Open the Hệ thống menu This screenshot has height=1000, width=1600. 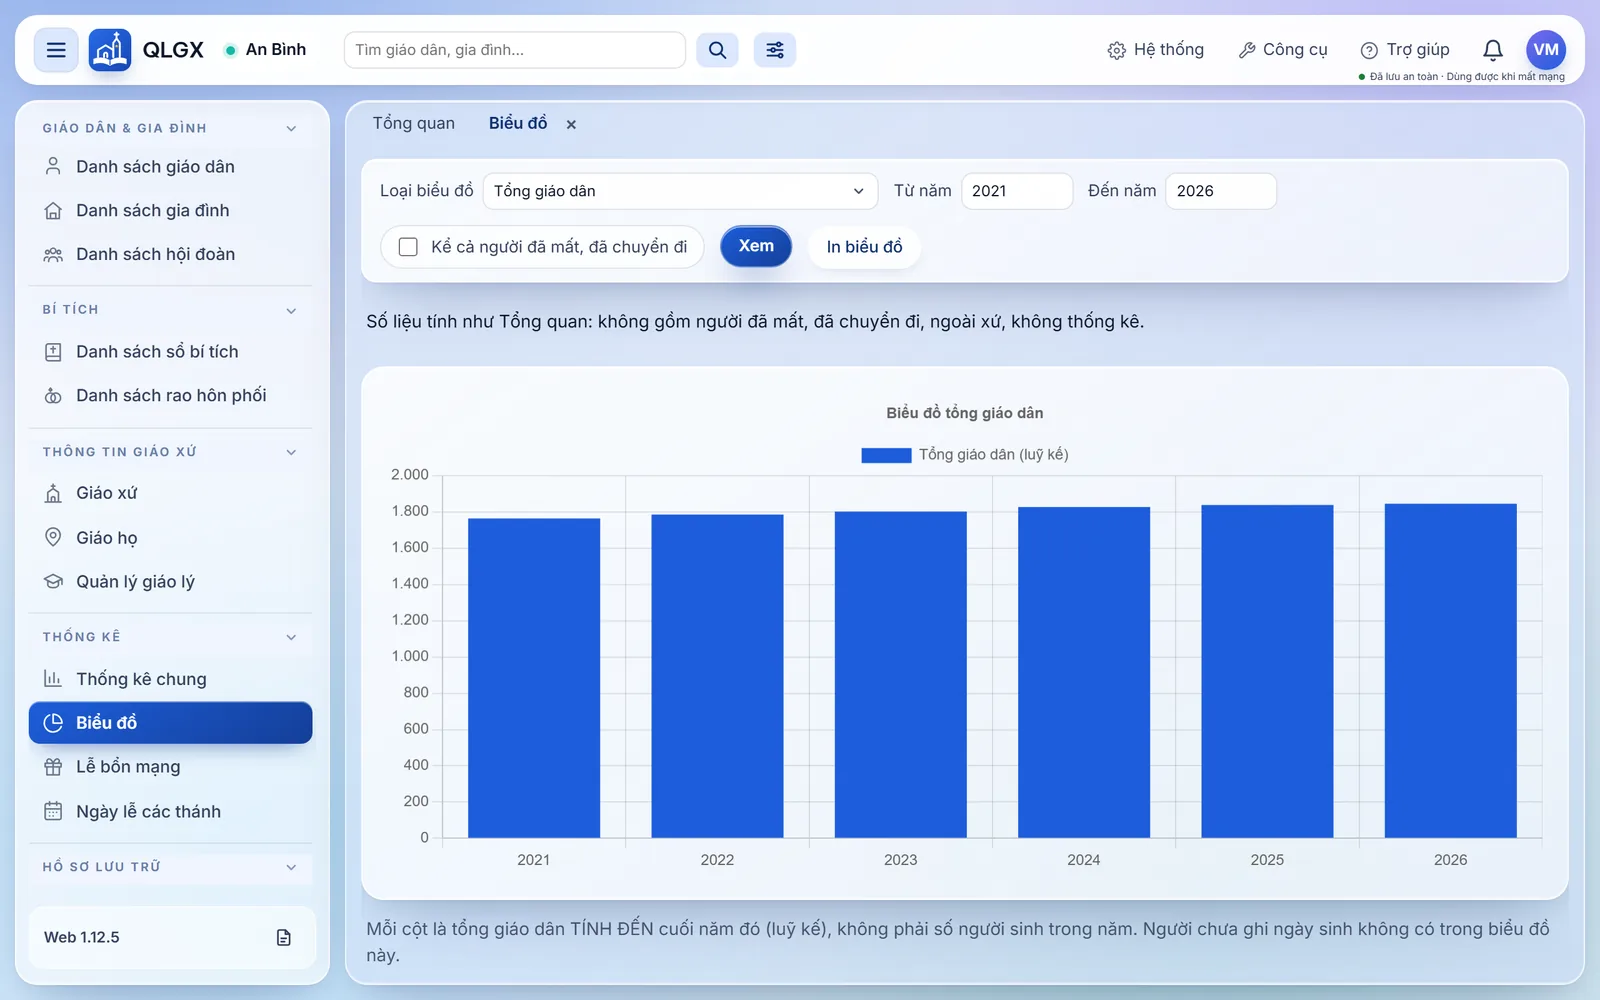(x=1156, y=50)
